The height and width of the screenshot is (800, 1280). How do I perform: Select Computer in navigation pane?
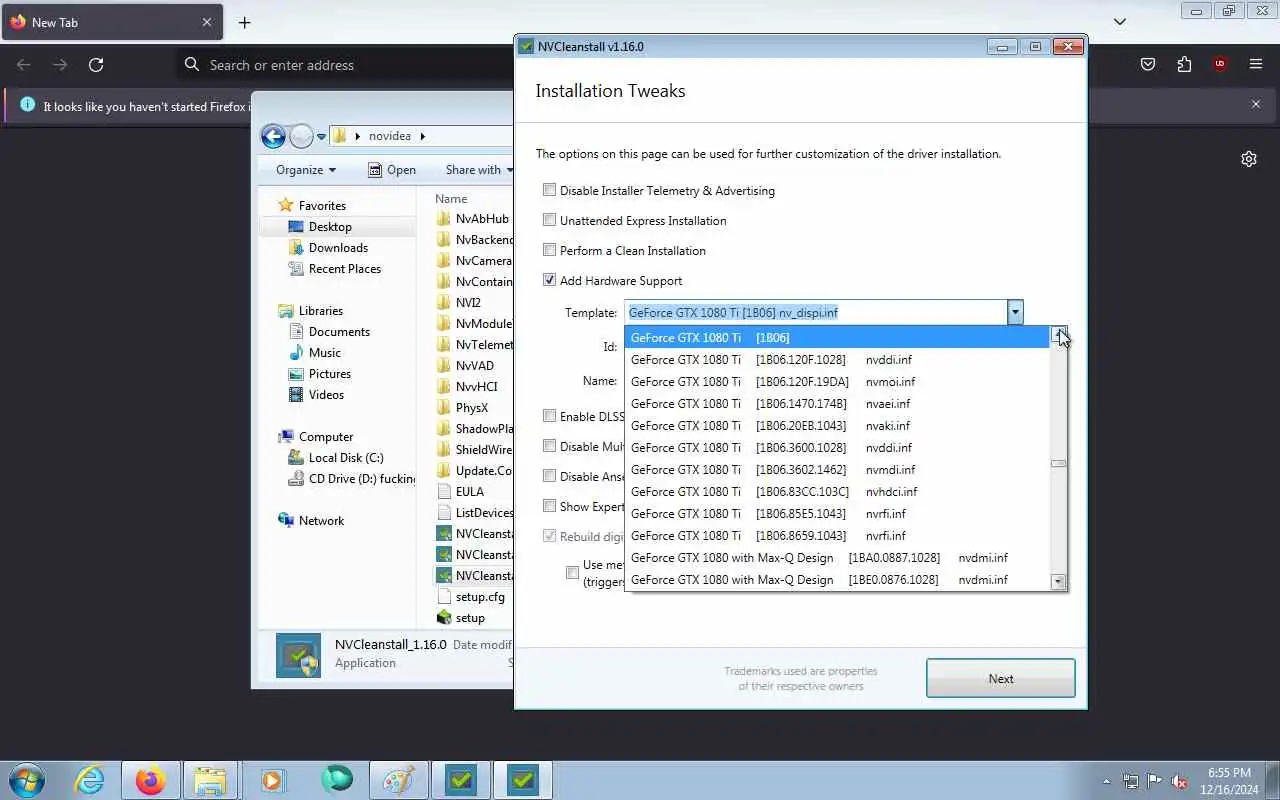tap(316, 436)
